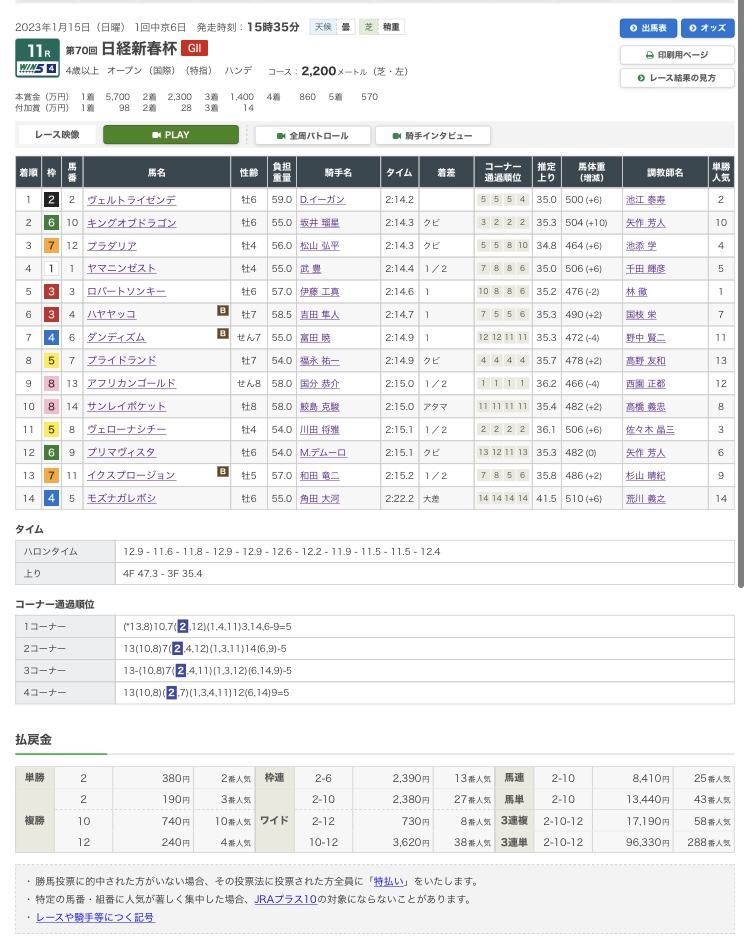Open 全周パトロール video

pos(313,136)
